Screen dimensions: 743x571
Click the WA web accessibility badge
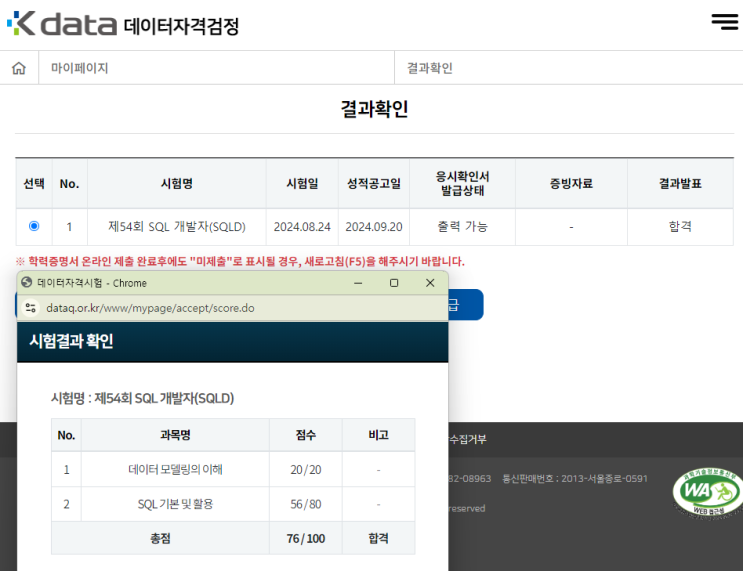(708, 492)
